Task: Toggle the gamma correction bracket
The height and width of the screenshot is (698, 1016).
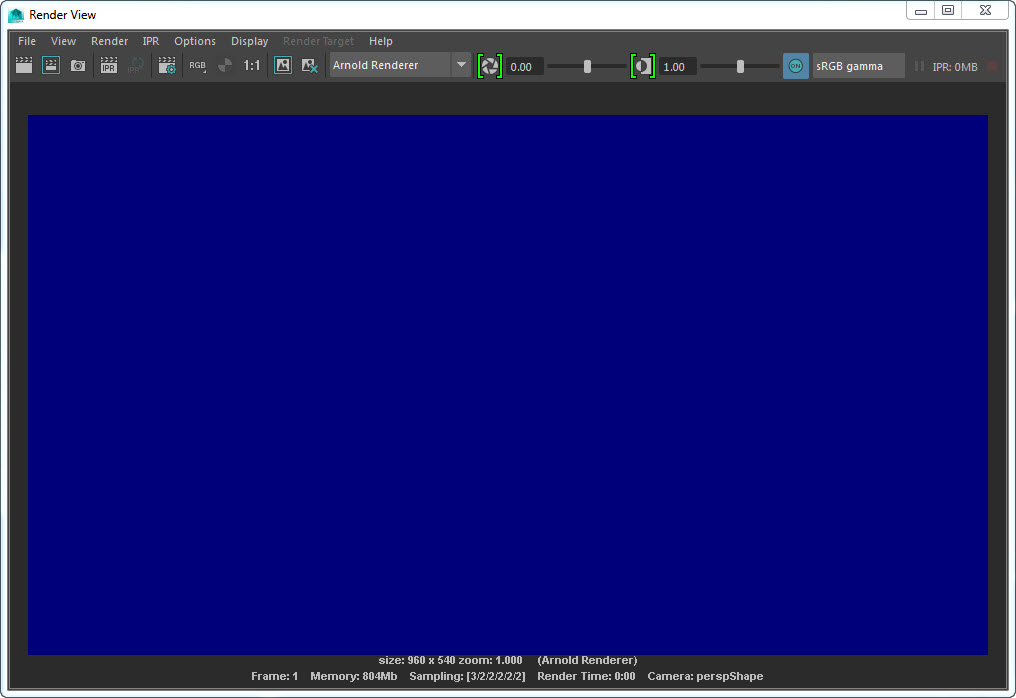Action: [x=643, y=65]
